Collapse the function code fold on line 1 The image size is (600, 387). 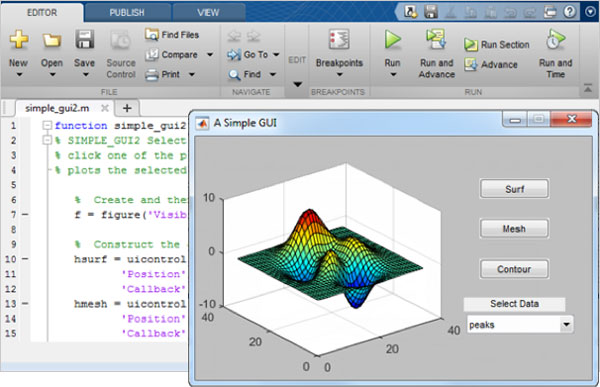pyautogui.click(x=47, y=125)
